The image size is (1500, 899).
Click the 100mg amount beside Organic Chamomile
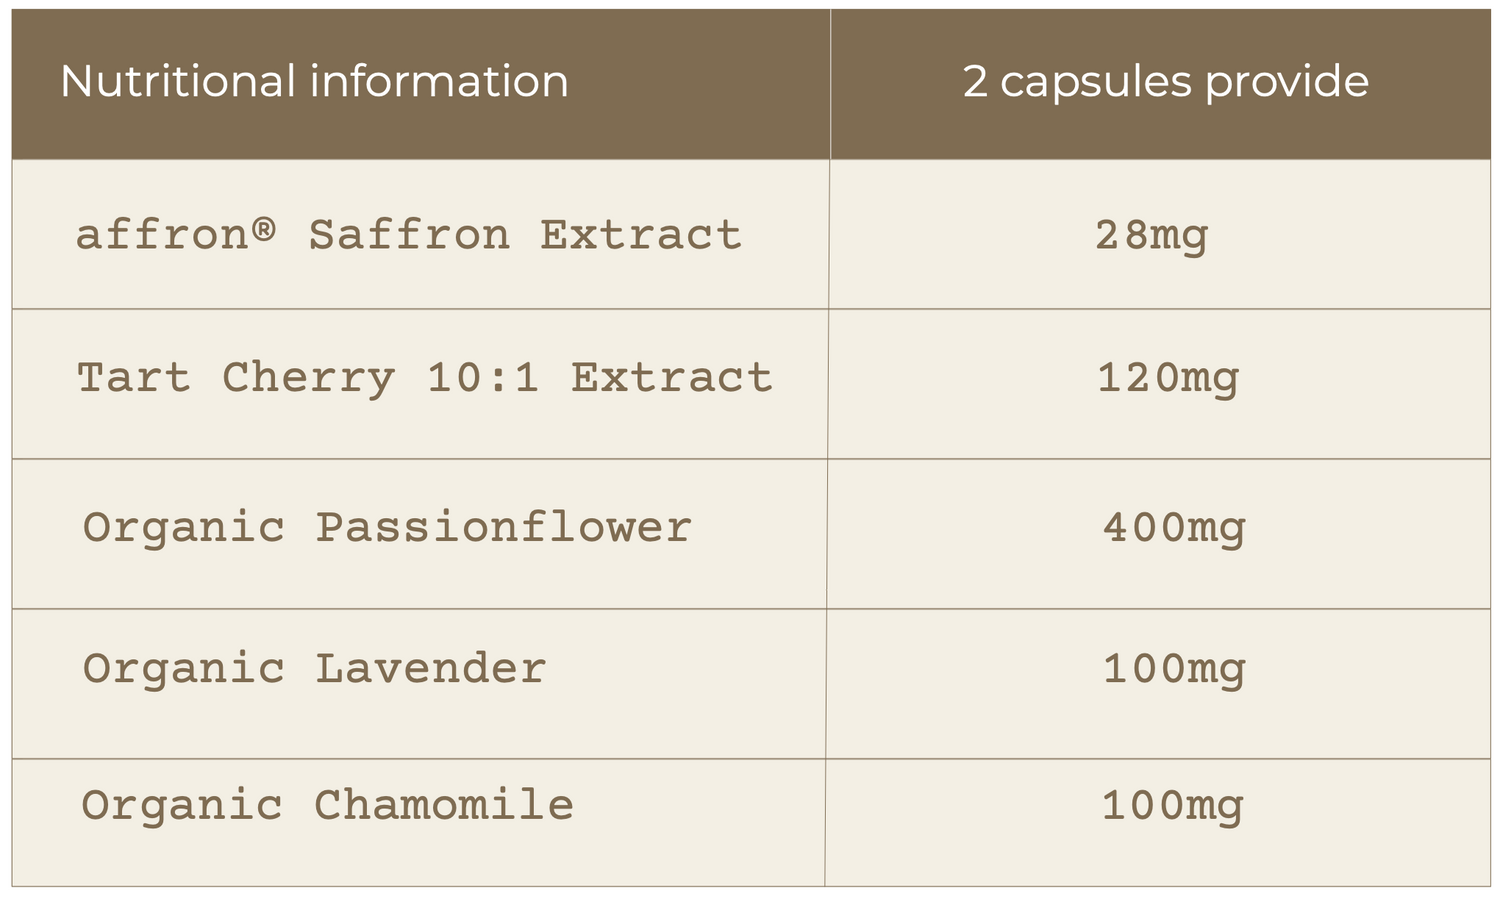click(1172, 806)
